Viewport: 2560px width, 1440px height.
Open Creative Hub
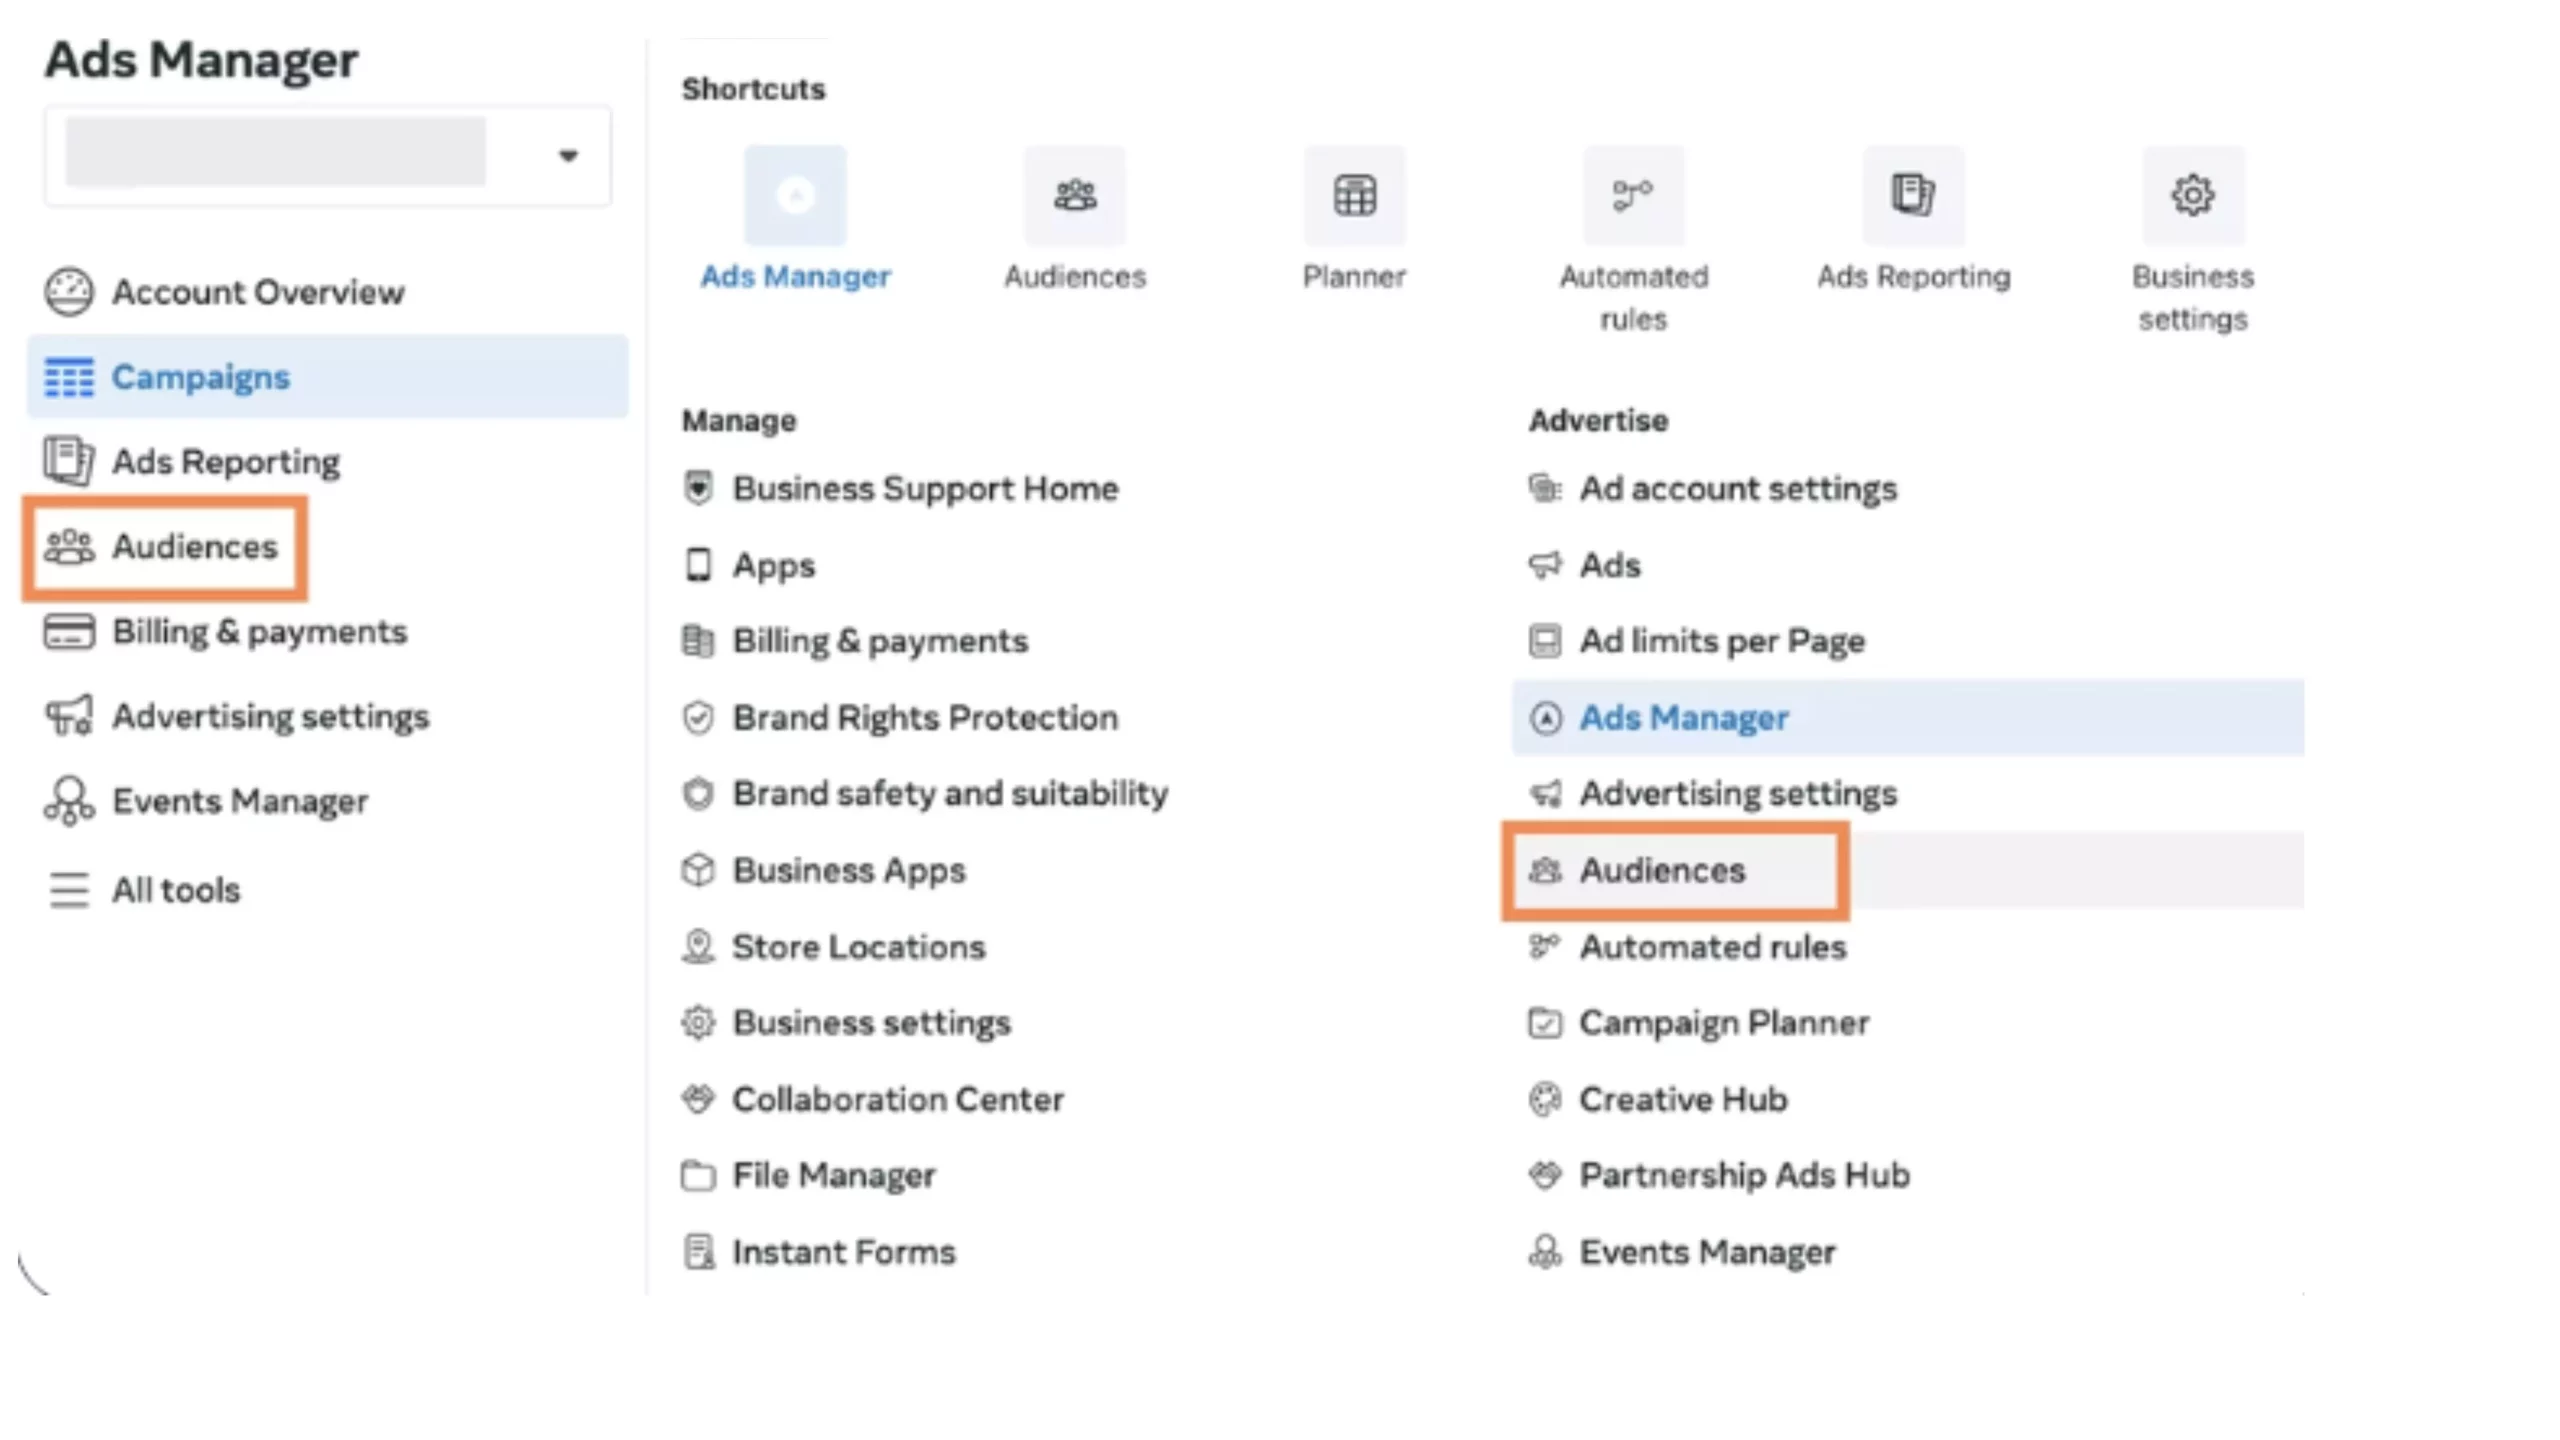[1683, 1100]
